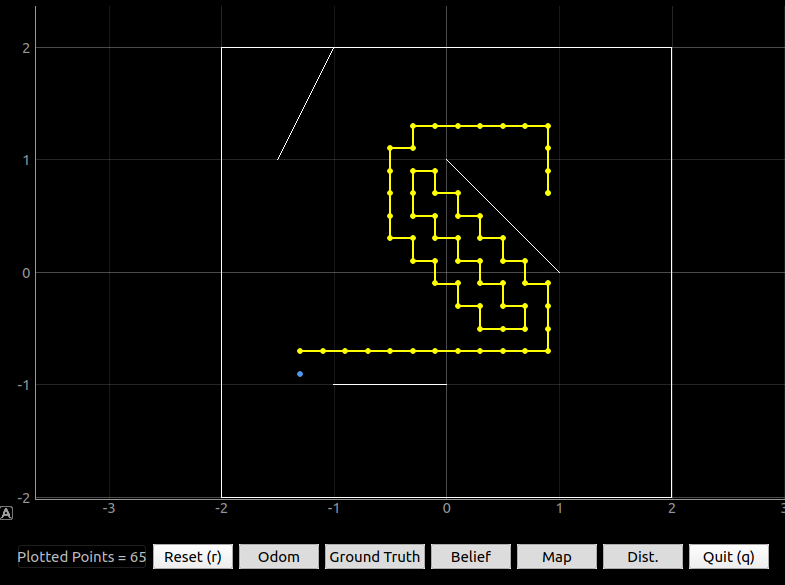Click the Quit (q) button
Image resolution: width=785 pixels, height=585 pixels.
click(728, 557)
